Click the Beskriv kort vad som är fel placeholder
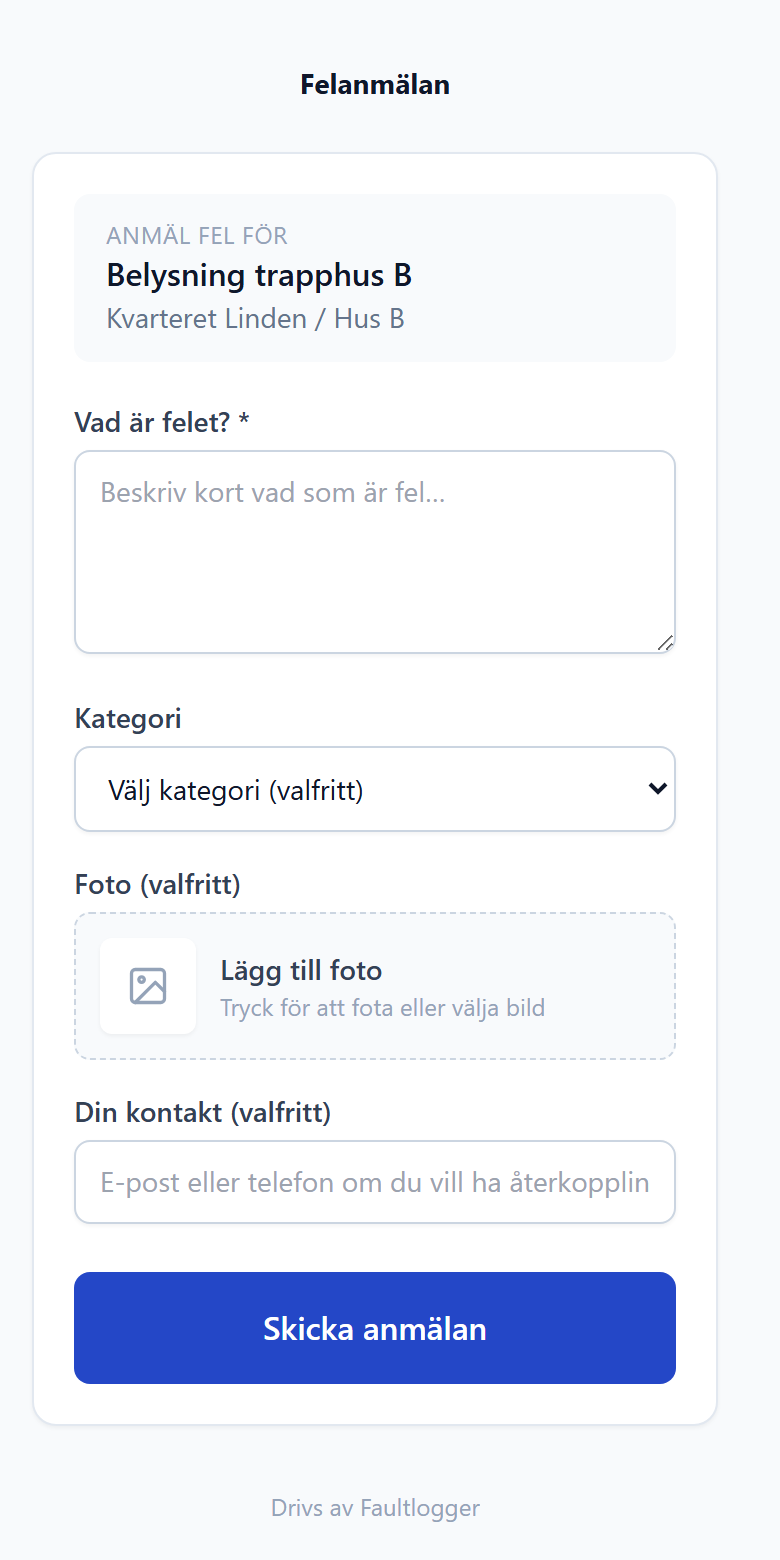Viewport: 780px width, 1560px height. pyautogui.click(x=272, y=492)
